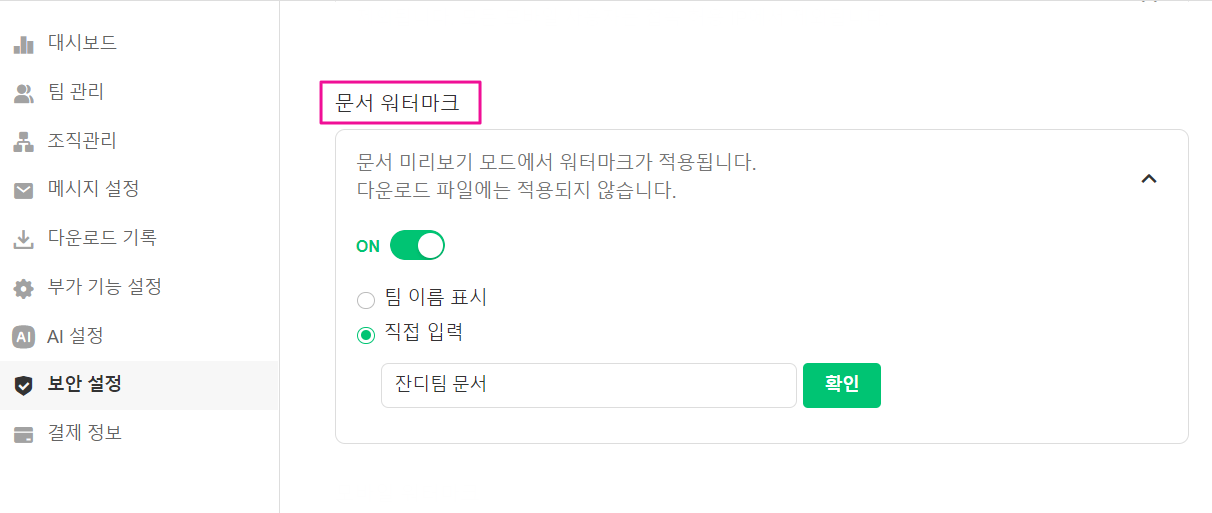Open the 메시지 설정 menu item
Viewport: 1212px width, 513px height.
93,189
